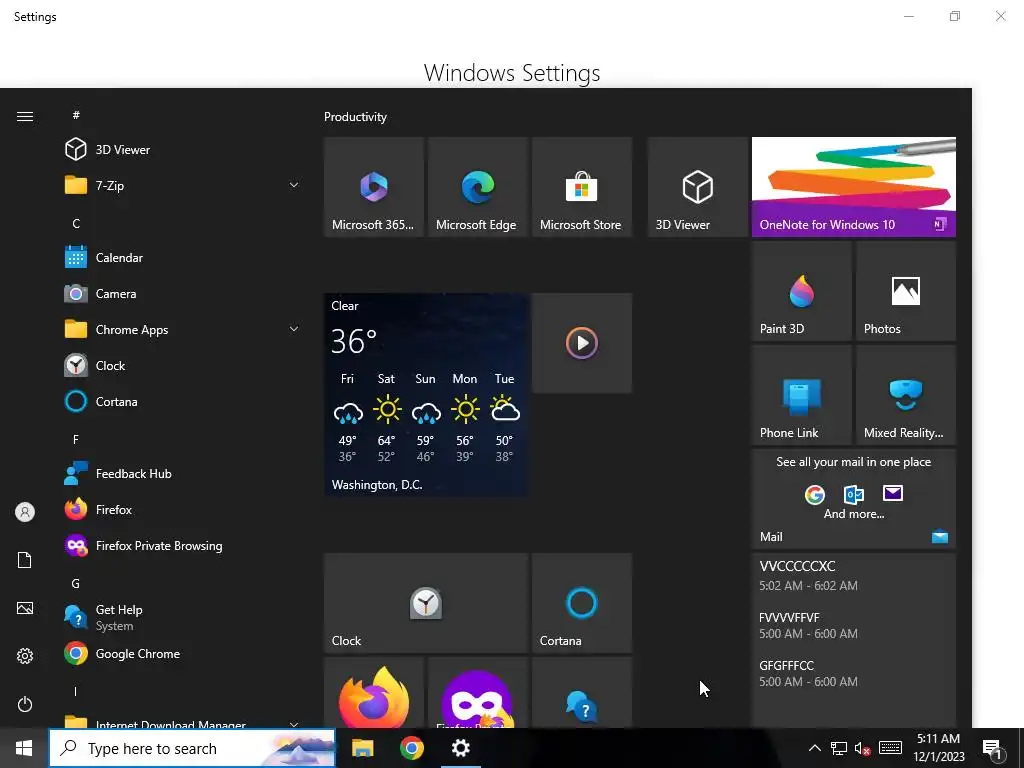Open user account options in Start
The width and height of the screenshot is (1024, 768).
coord(25,512)
